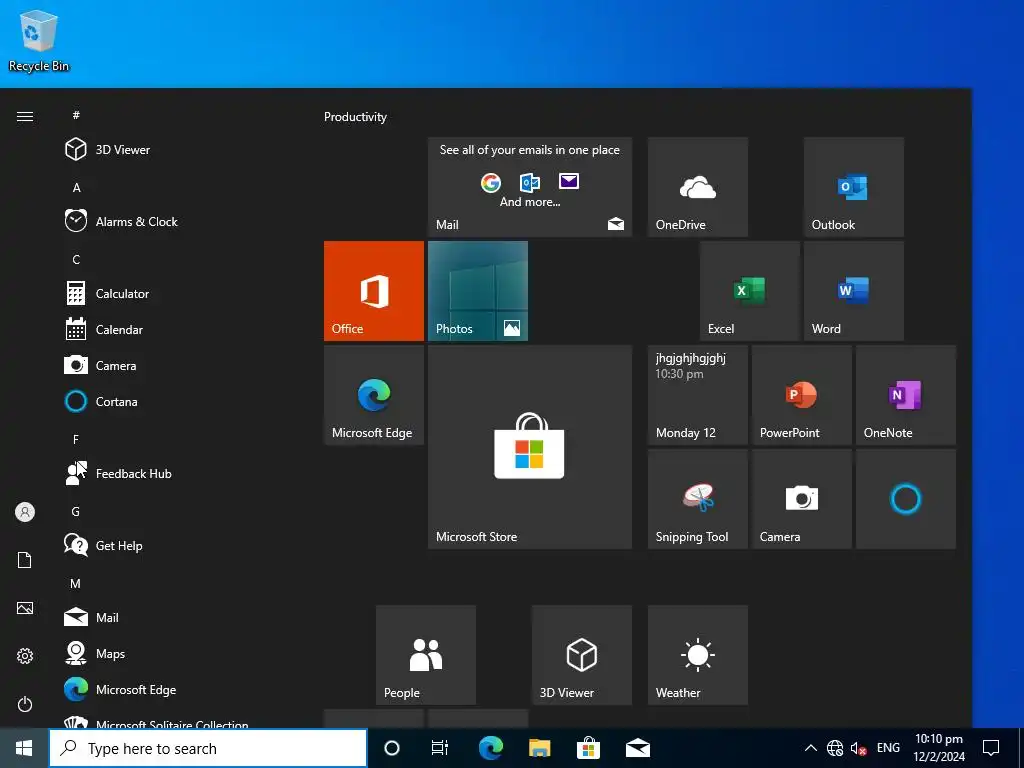This screenshot has height=768, width=1024.
Task: Open Microsoft Store from the taskbar
Action: click(588, 748)
